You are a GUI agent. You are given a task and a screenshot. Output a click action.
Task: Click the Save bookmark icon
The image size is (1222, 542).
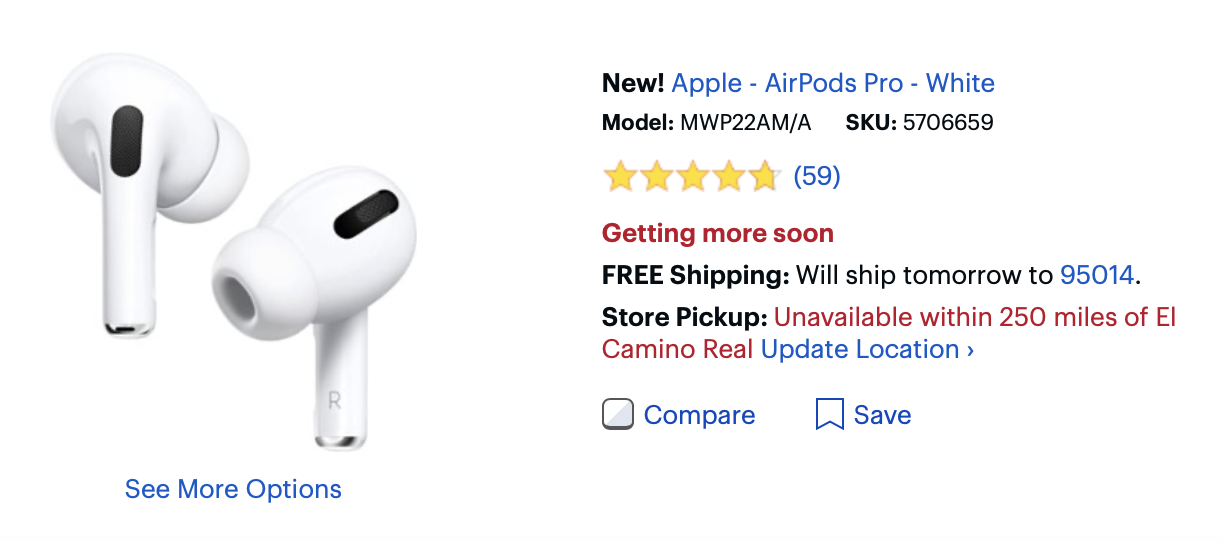coord(829,414)
